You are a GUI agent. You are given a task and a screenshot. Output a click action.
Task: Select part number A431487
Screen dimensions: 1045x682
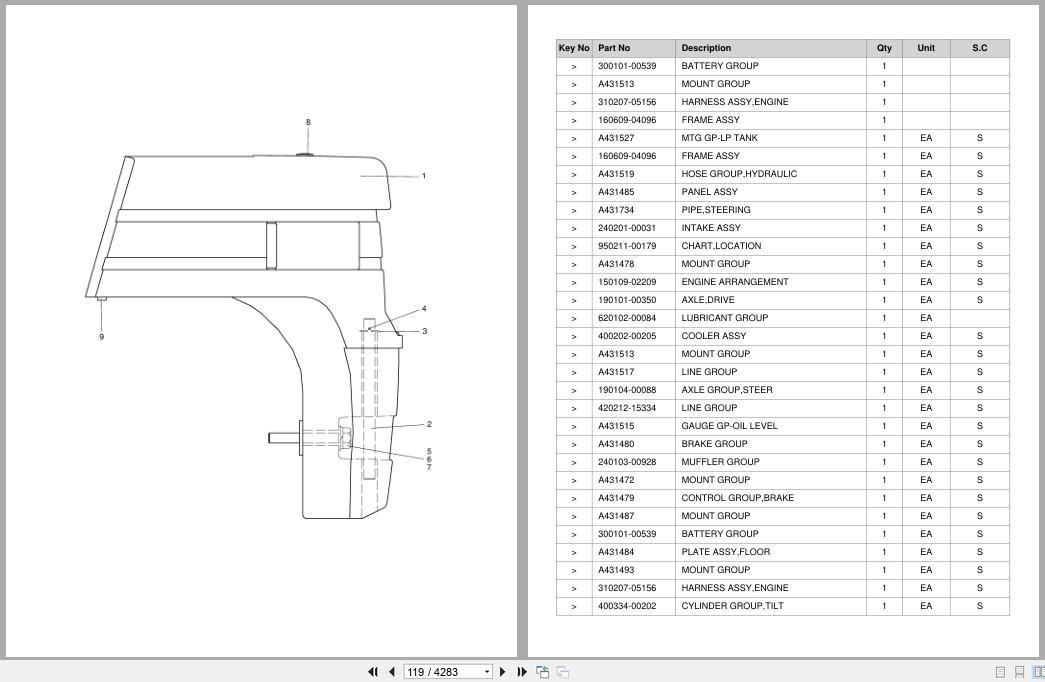pyautogui.click(x=616, y=516)
